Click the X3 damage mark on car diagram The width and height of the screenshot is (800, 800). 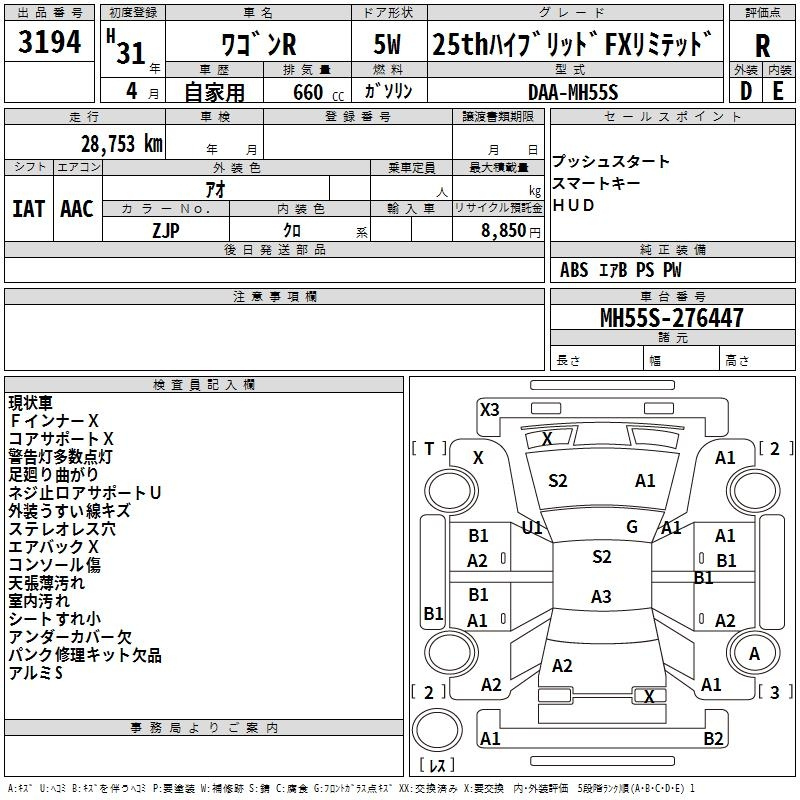489,409
